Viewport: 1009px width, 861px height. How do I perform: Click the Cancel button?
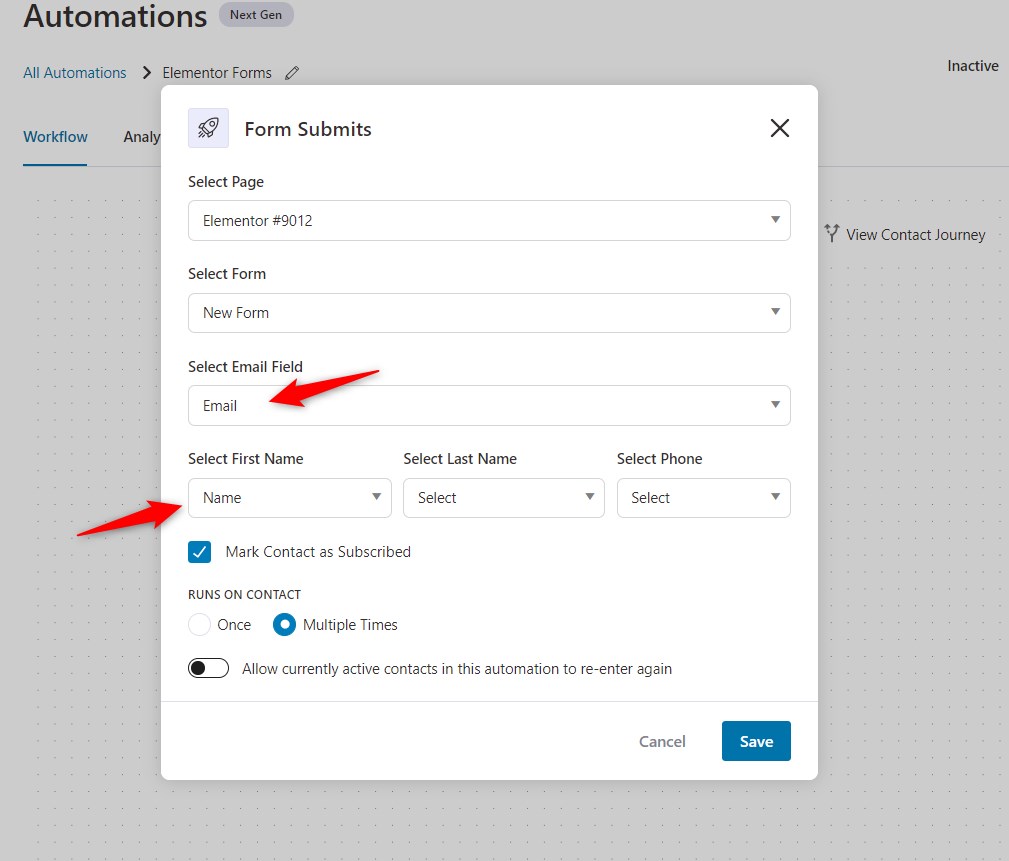point(662,741)
